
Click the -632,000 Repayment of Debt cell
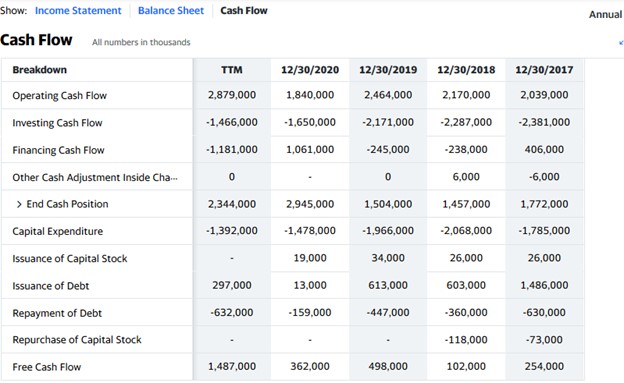232,313
